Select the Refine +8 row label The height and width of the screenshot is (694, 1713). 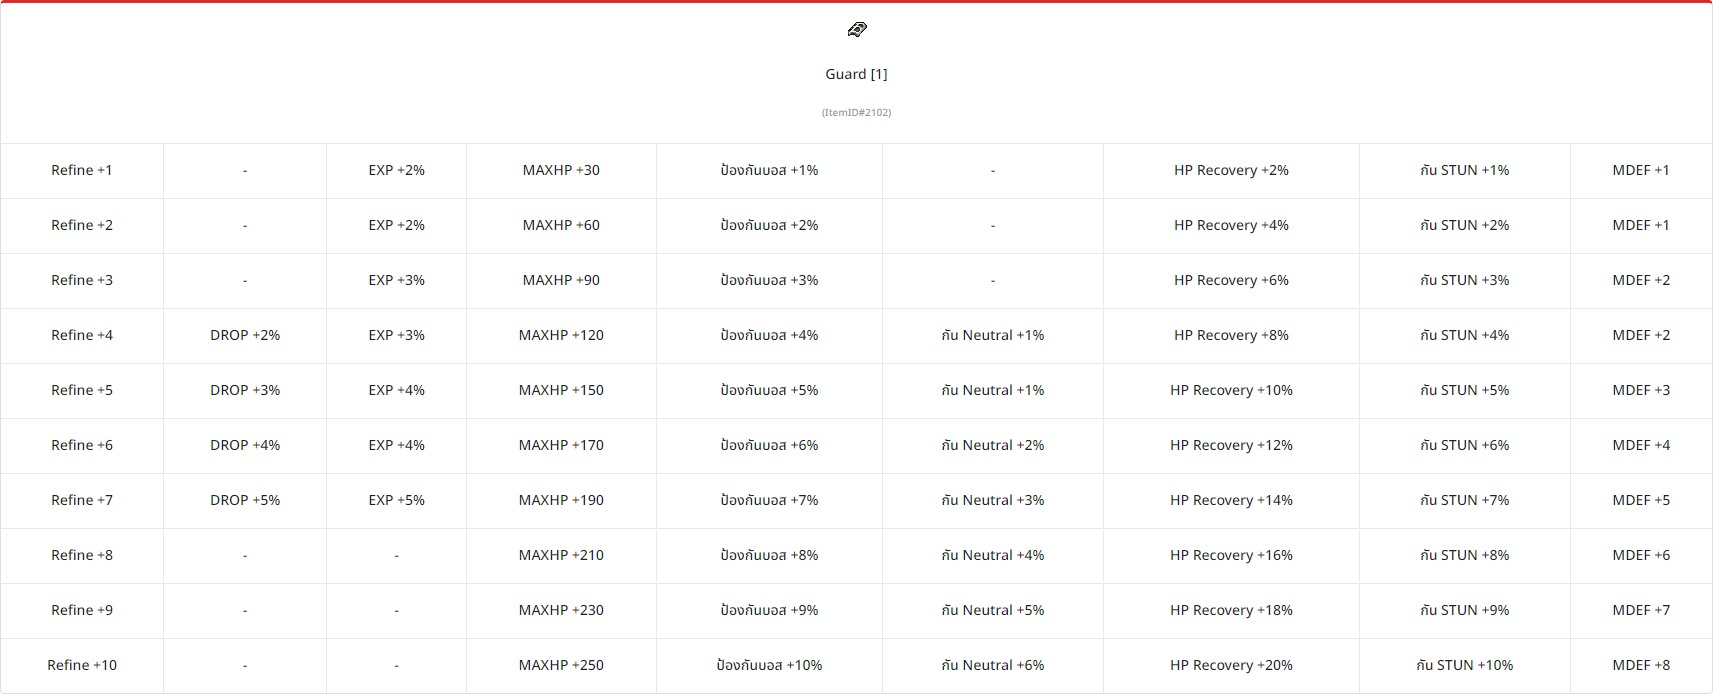pyautogui.click(x=82, y=555)
